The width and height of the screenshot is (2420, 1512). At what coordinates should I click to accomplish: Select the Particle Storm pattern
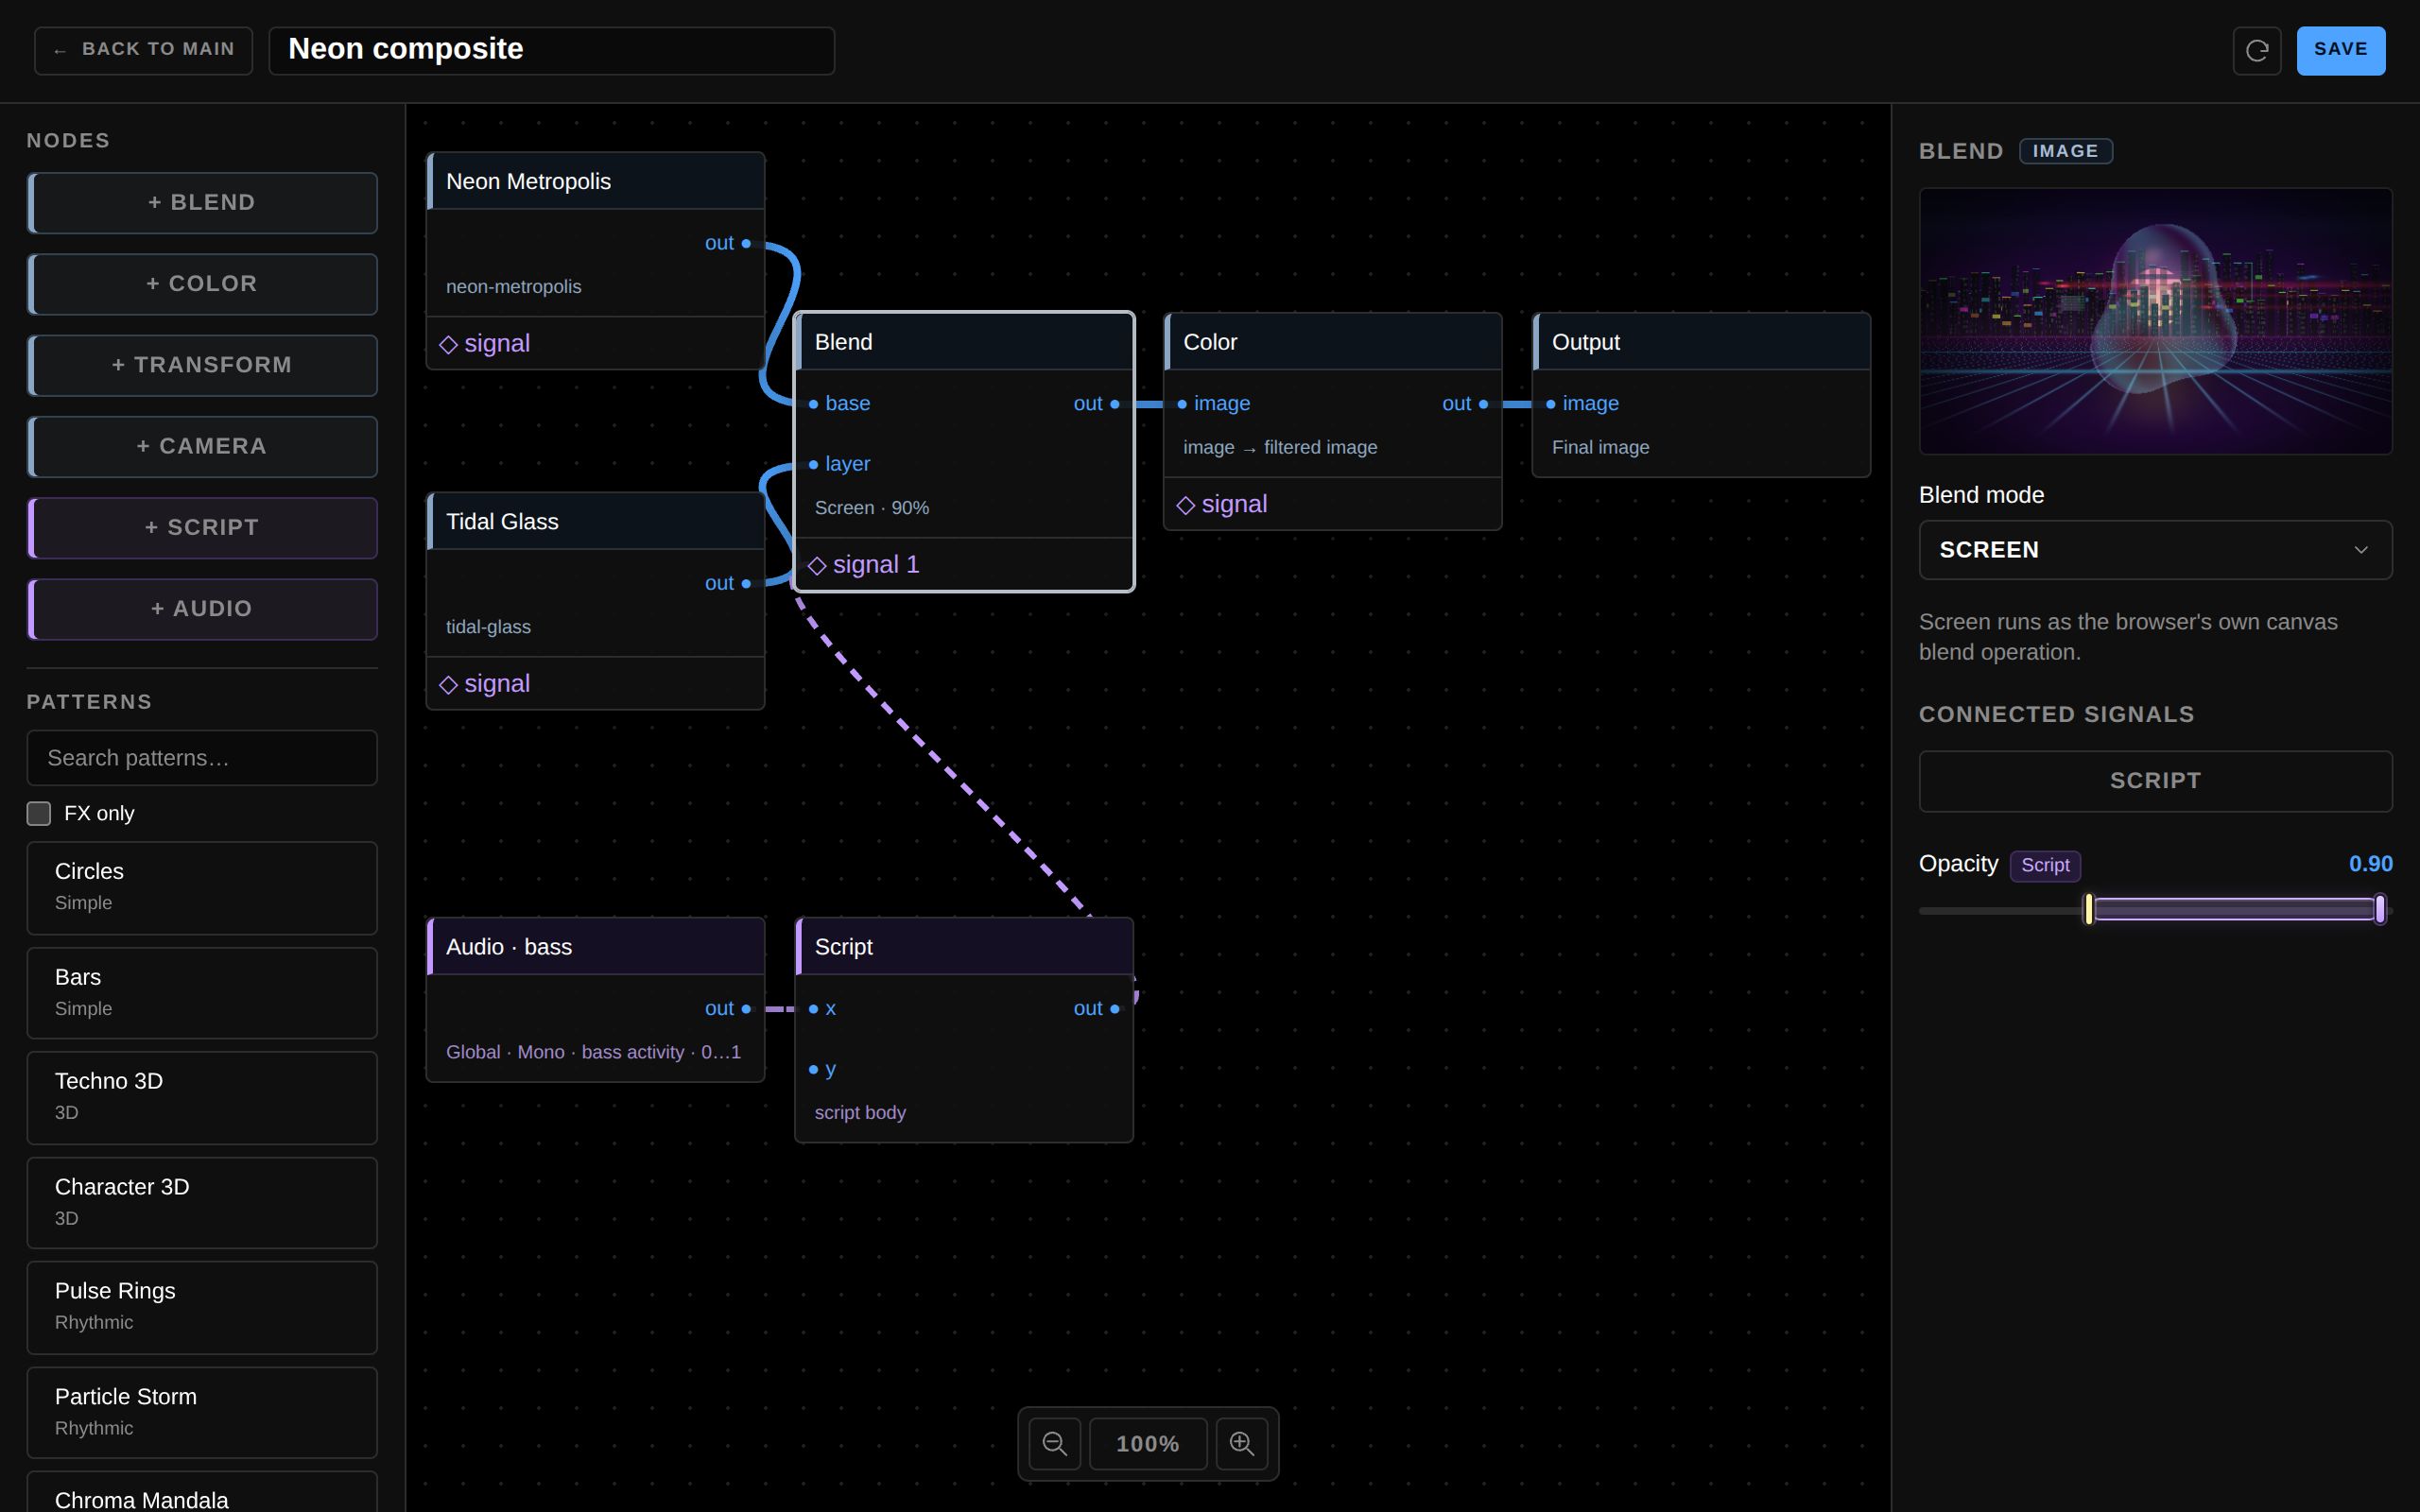(x=202, y=1413)
